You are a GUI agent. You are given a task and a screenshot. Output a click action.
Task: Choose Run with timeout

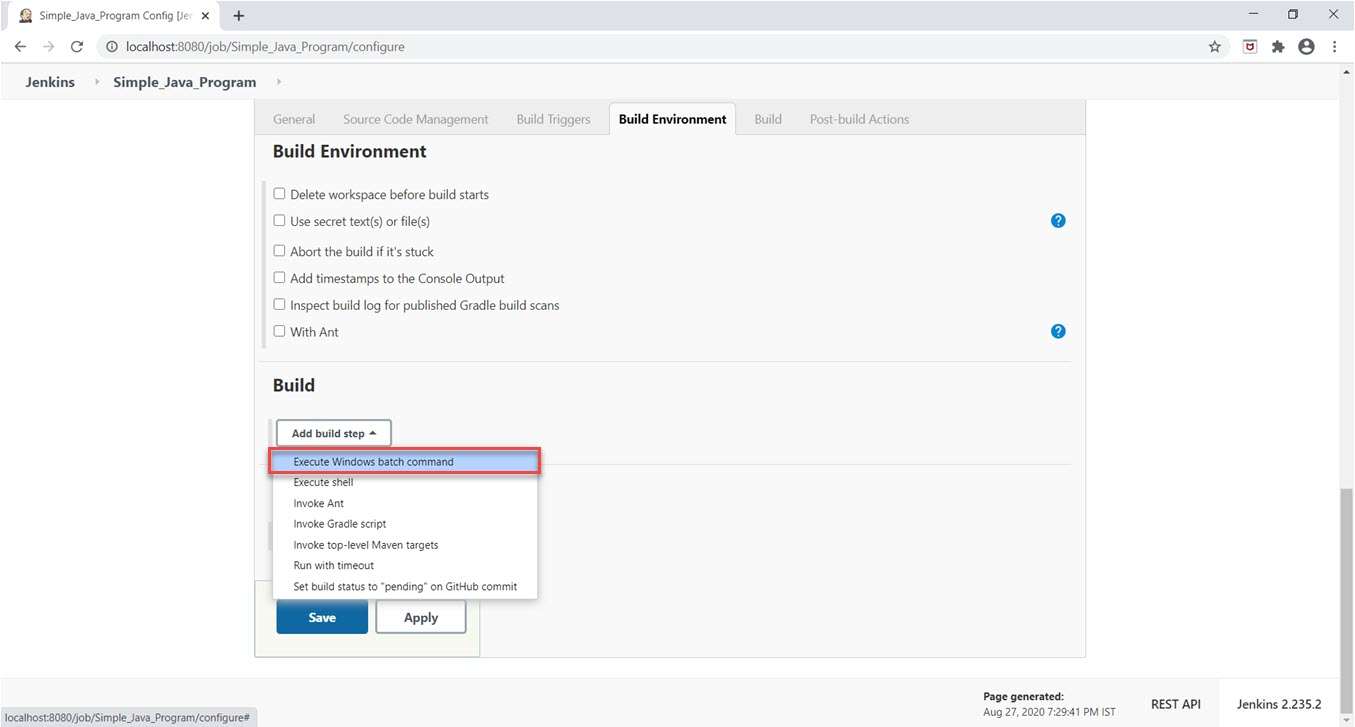click(404, 565)
